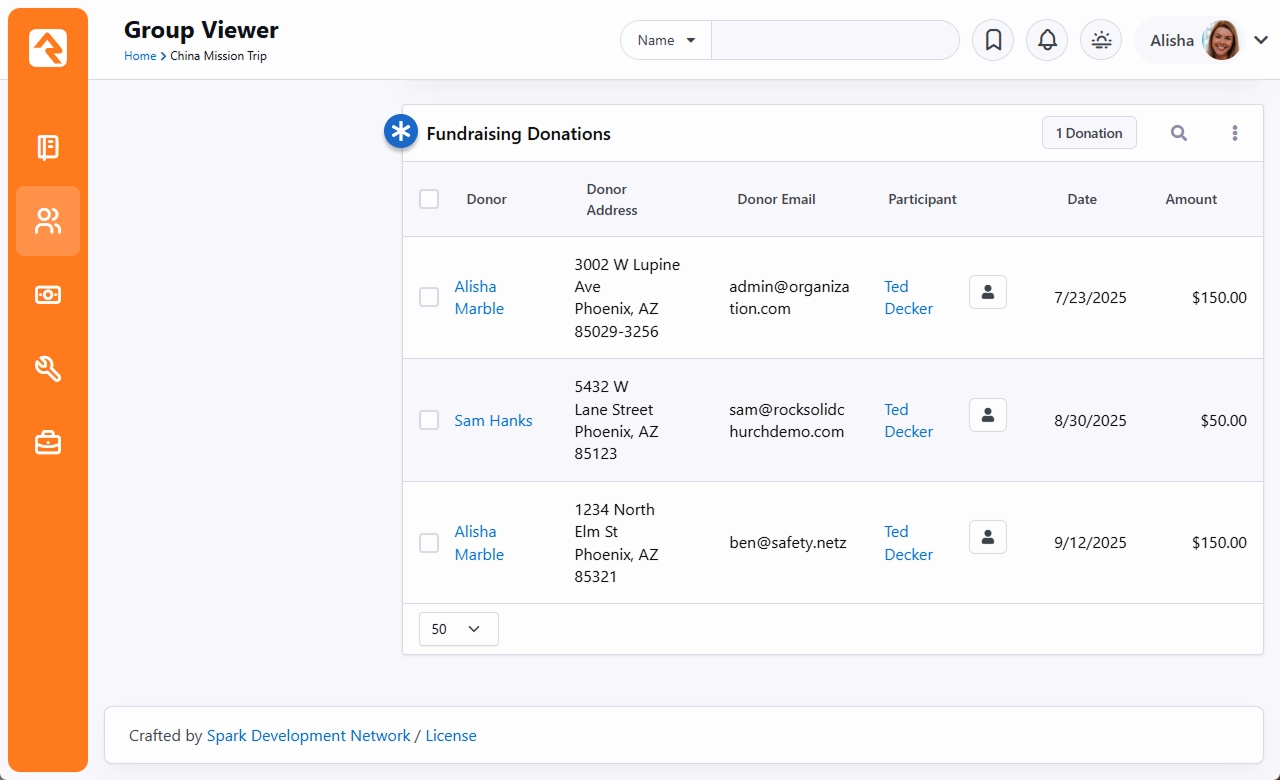Go to Home in the breadcrumb

click(140, 56)
